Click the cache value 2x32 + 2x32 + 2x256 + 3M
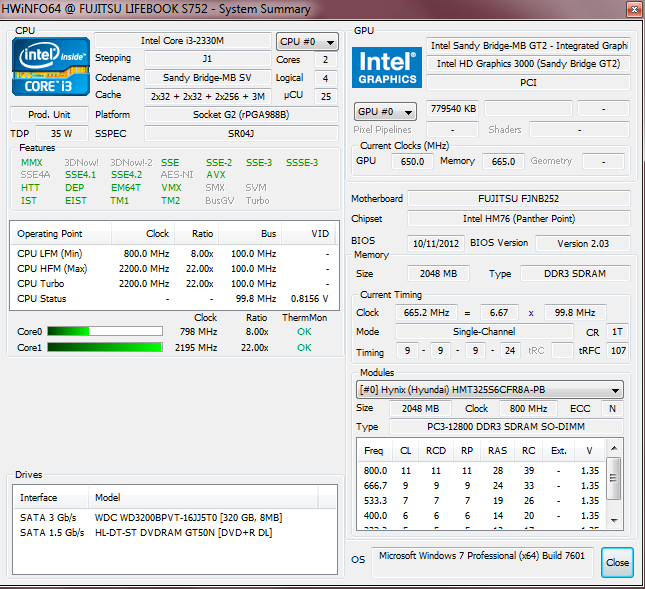 click(x=207, y=96)
